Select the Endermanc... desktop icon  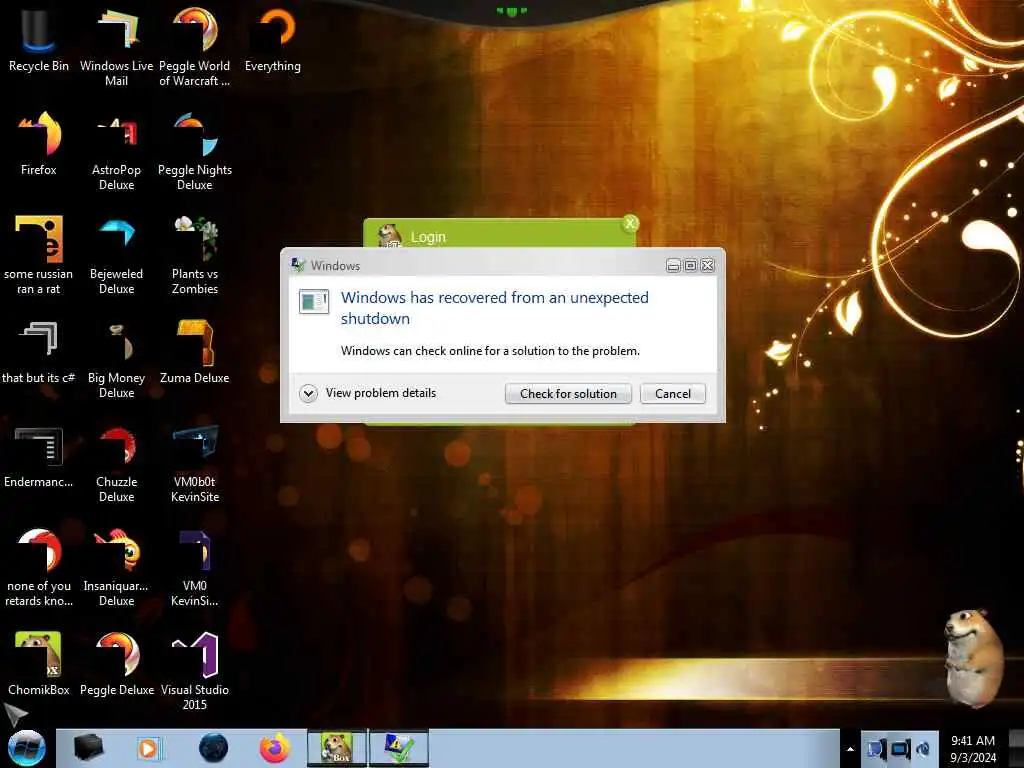click(39, 456)
